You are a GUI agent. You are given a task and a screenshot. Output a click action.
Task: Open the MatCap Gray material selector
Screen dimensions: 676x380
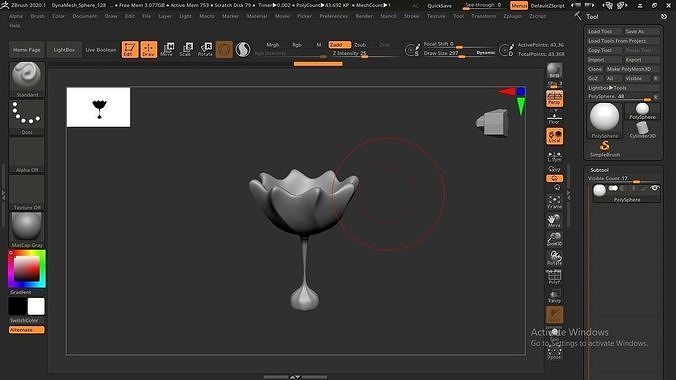(x=27, y=230)
